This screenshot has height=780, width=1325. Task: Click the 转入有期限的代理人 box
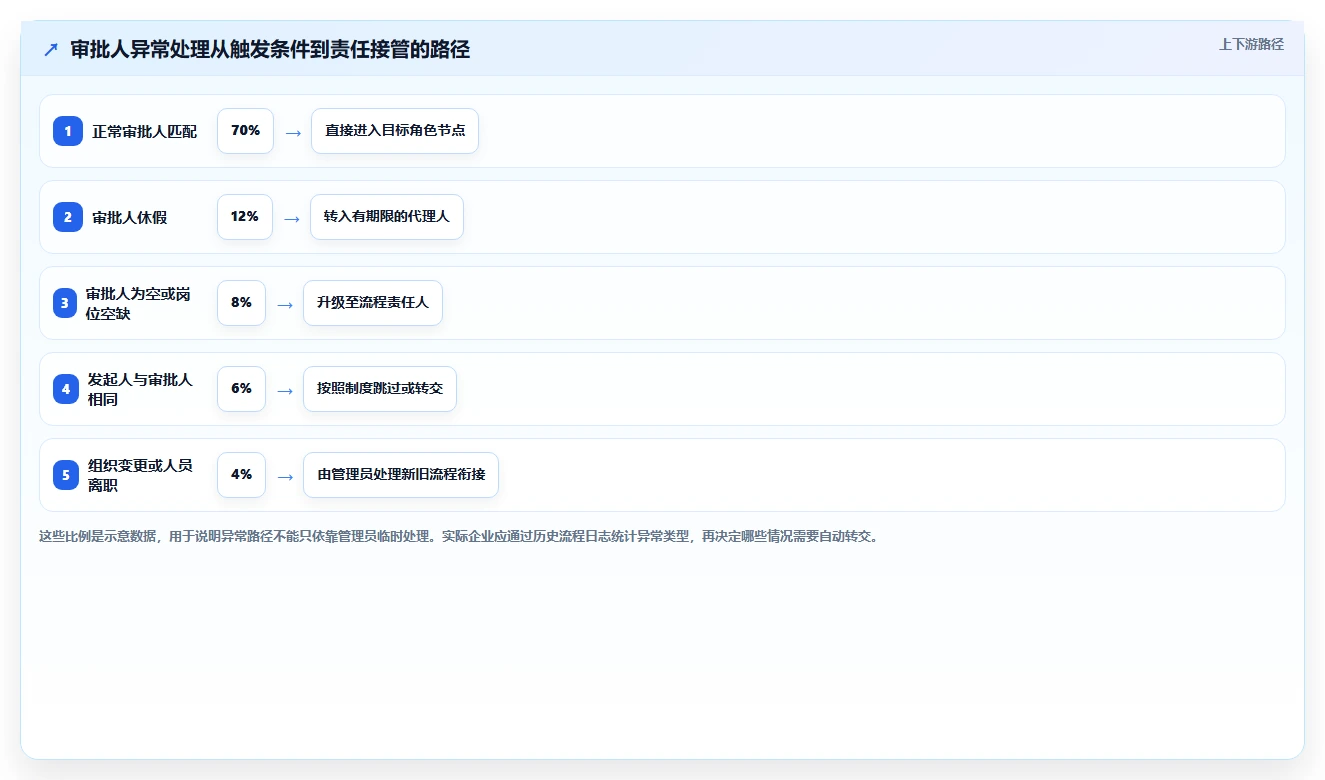pyautogui.click(x=387, y=217)
